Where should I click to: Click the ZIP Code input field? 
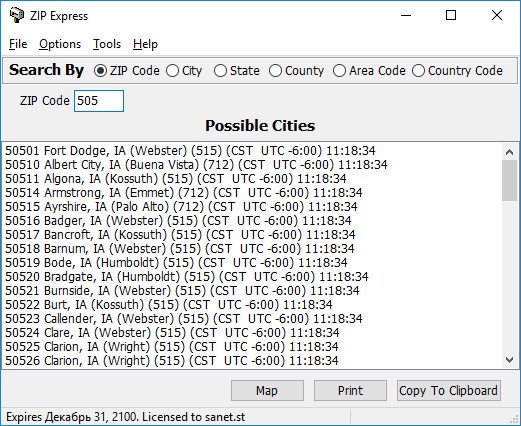[x=99, y=101]
